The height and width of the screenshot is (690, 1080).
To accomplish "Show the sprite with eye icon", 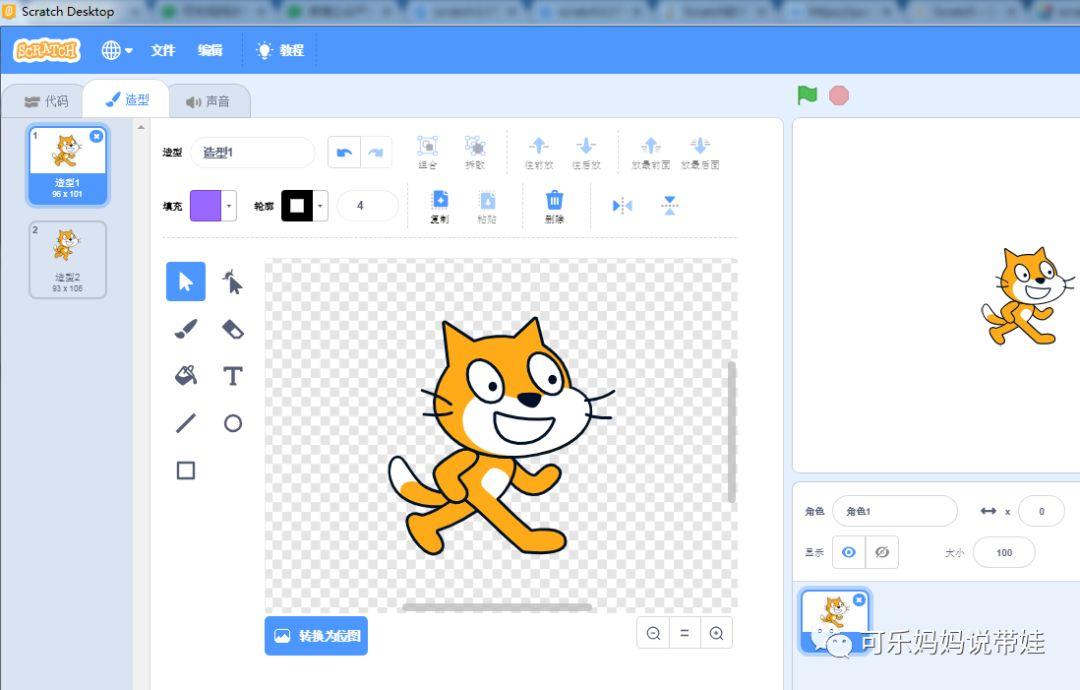I will tap(849, 552).
